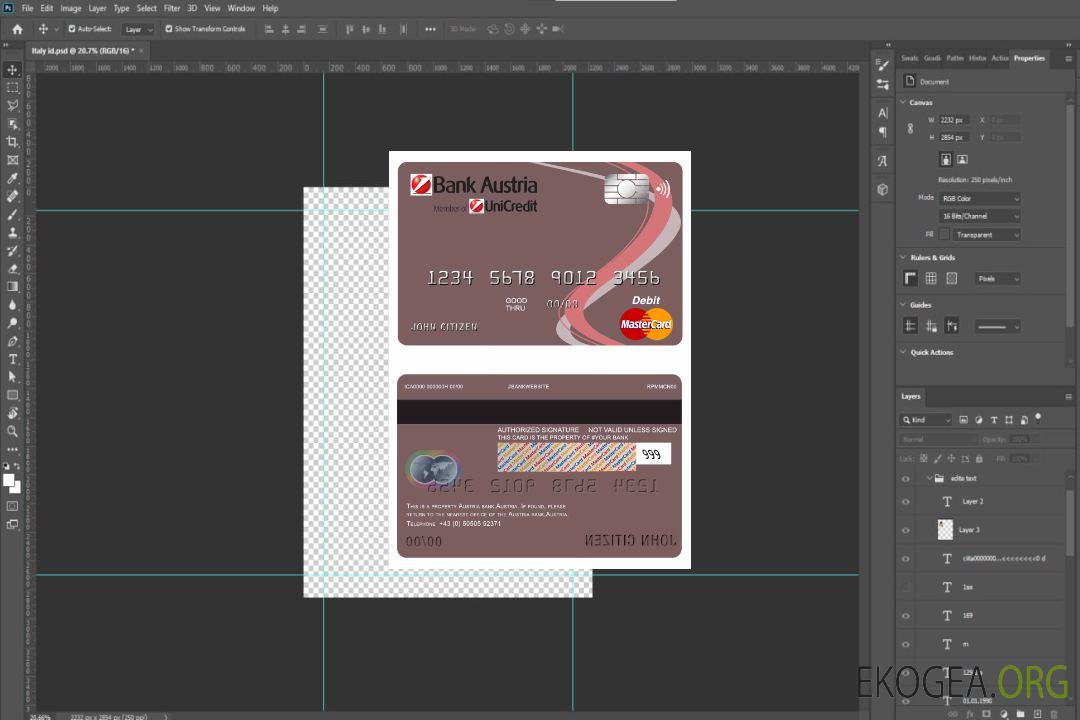Select the Eyedropper tool
This screenshot has width=1080, height=720.
point(12,178)
